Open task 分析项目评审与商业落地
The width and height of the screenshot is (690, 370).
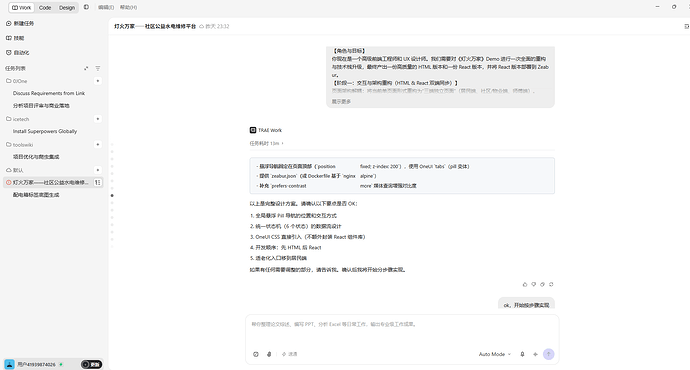[x=41, y=106]
